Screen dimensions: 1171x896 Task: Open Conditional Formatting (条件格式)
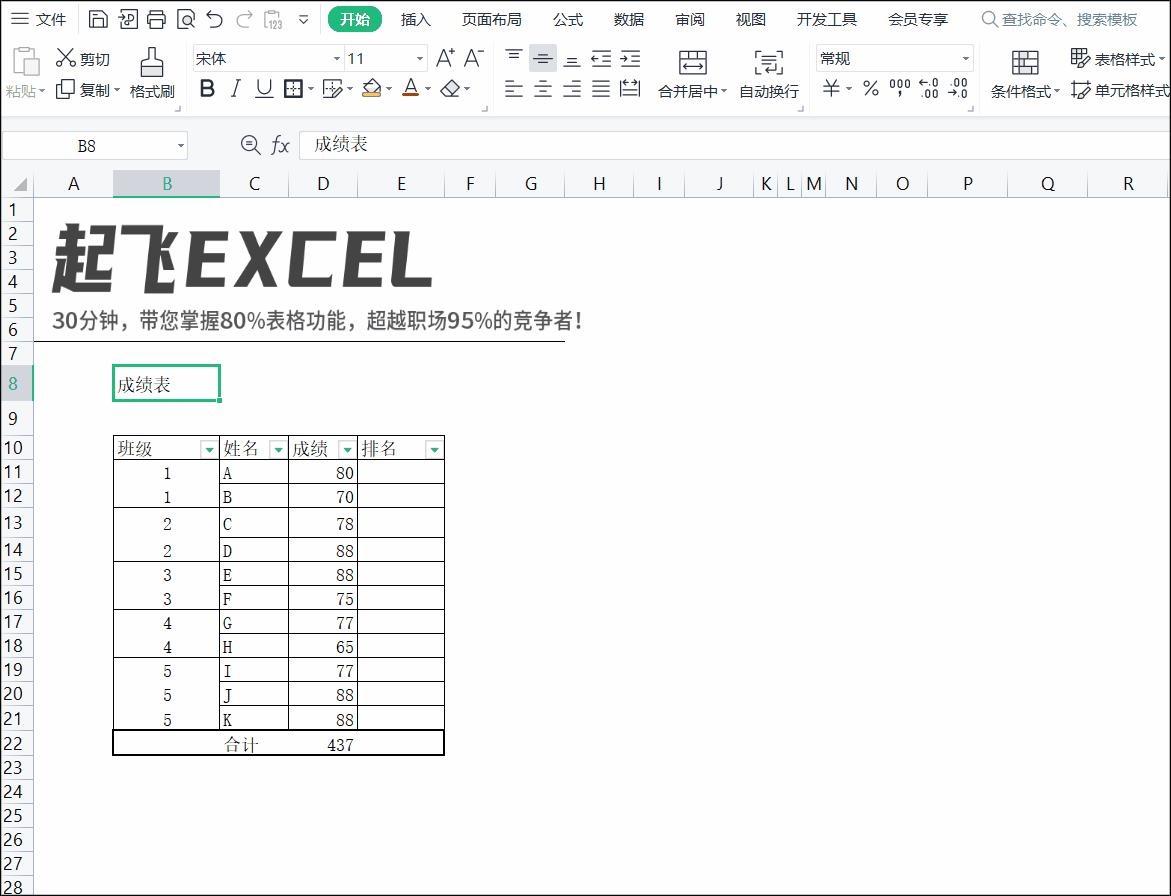pos(1025,73)
